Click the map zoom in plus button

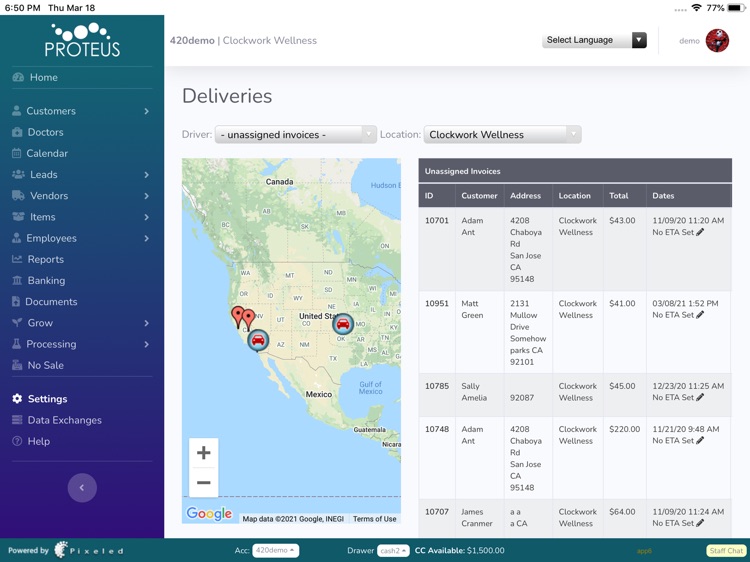pyautogui.click(x=203, y=453)
